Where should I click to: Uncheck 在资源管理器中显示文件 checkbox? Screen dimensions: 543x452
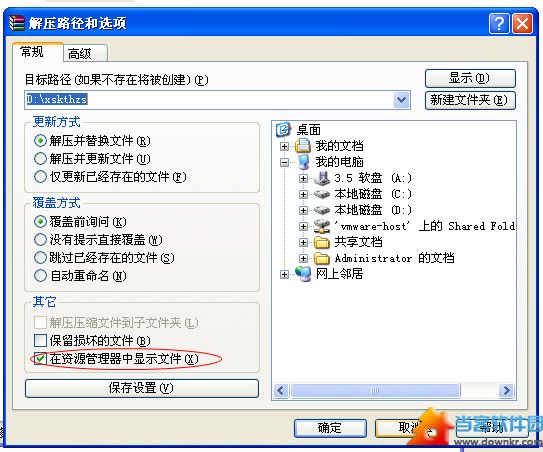click(x=40, y=358)
